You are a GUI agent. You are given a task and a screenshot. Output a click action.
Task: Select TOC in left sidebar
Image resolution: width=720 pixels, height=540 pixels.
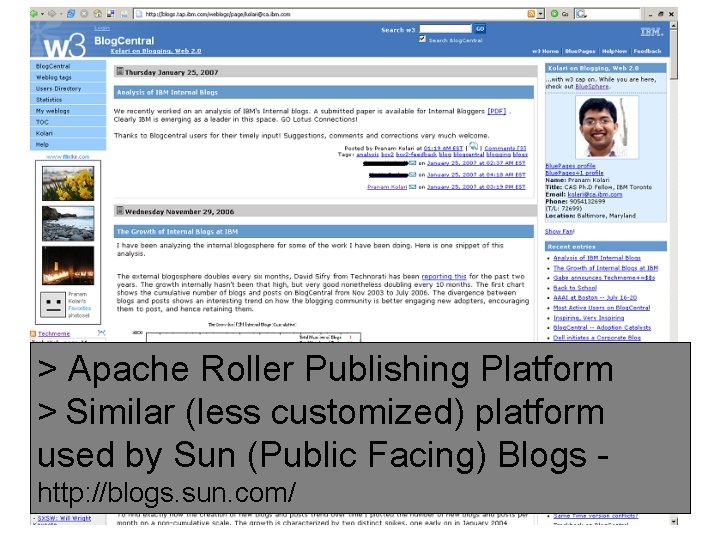pos(68,122)
